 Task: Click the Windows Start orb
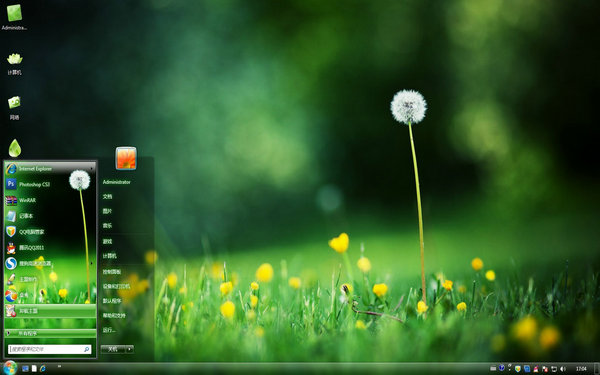pos(10,368)
